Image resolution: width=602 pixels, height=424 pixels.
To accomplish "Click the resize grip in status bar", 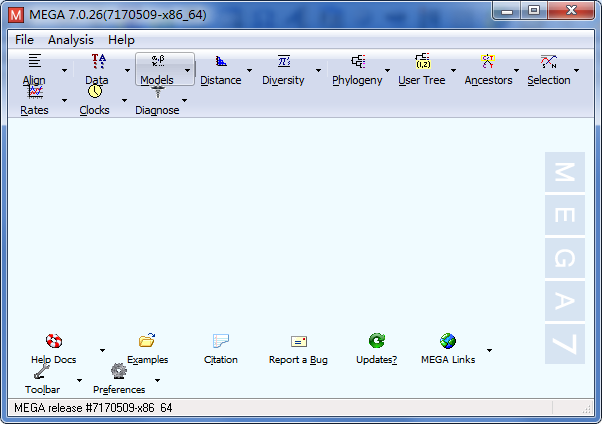I will click(587, 409).
